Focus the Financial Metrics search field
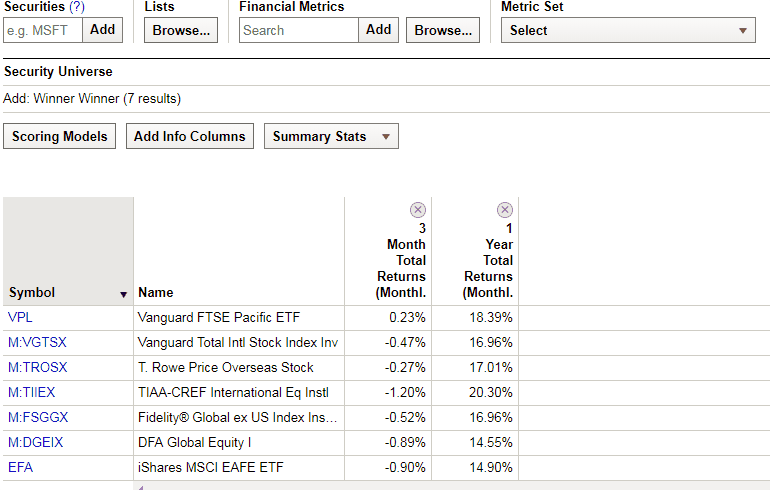Viewport: 770px width, 490px height. coord(299,30)
